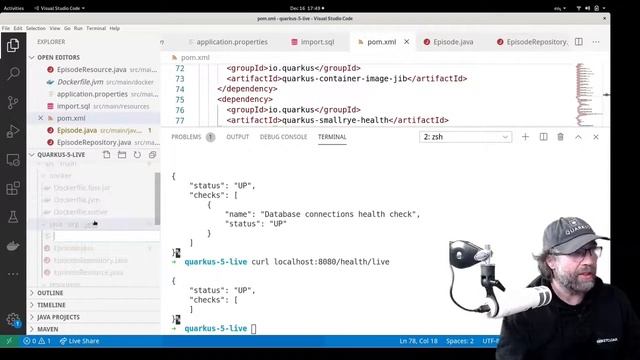Screen dimensions: 640x360
Task: Open the Go menu
Action: point(67,28)
